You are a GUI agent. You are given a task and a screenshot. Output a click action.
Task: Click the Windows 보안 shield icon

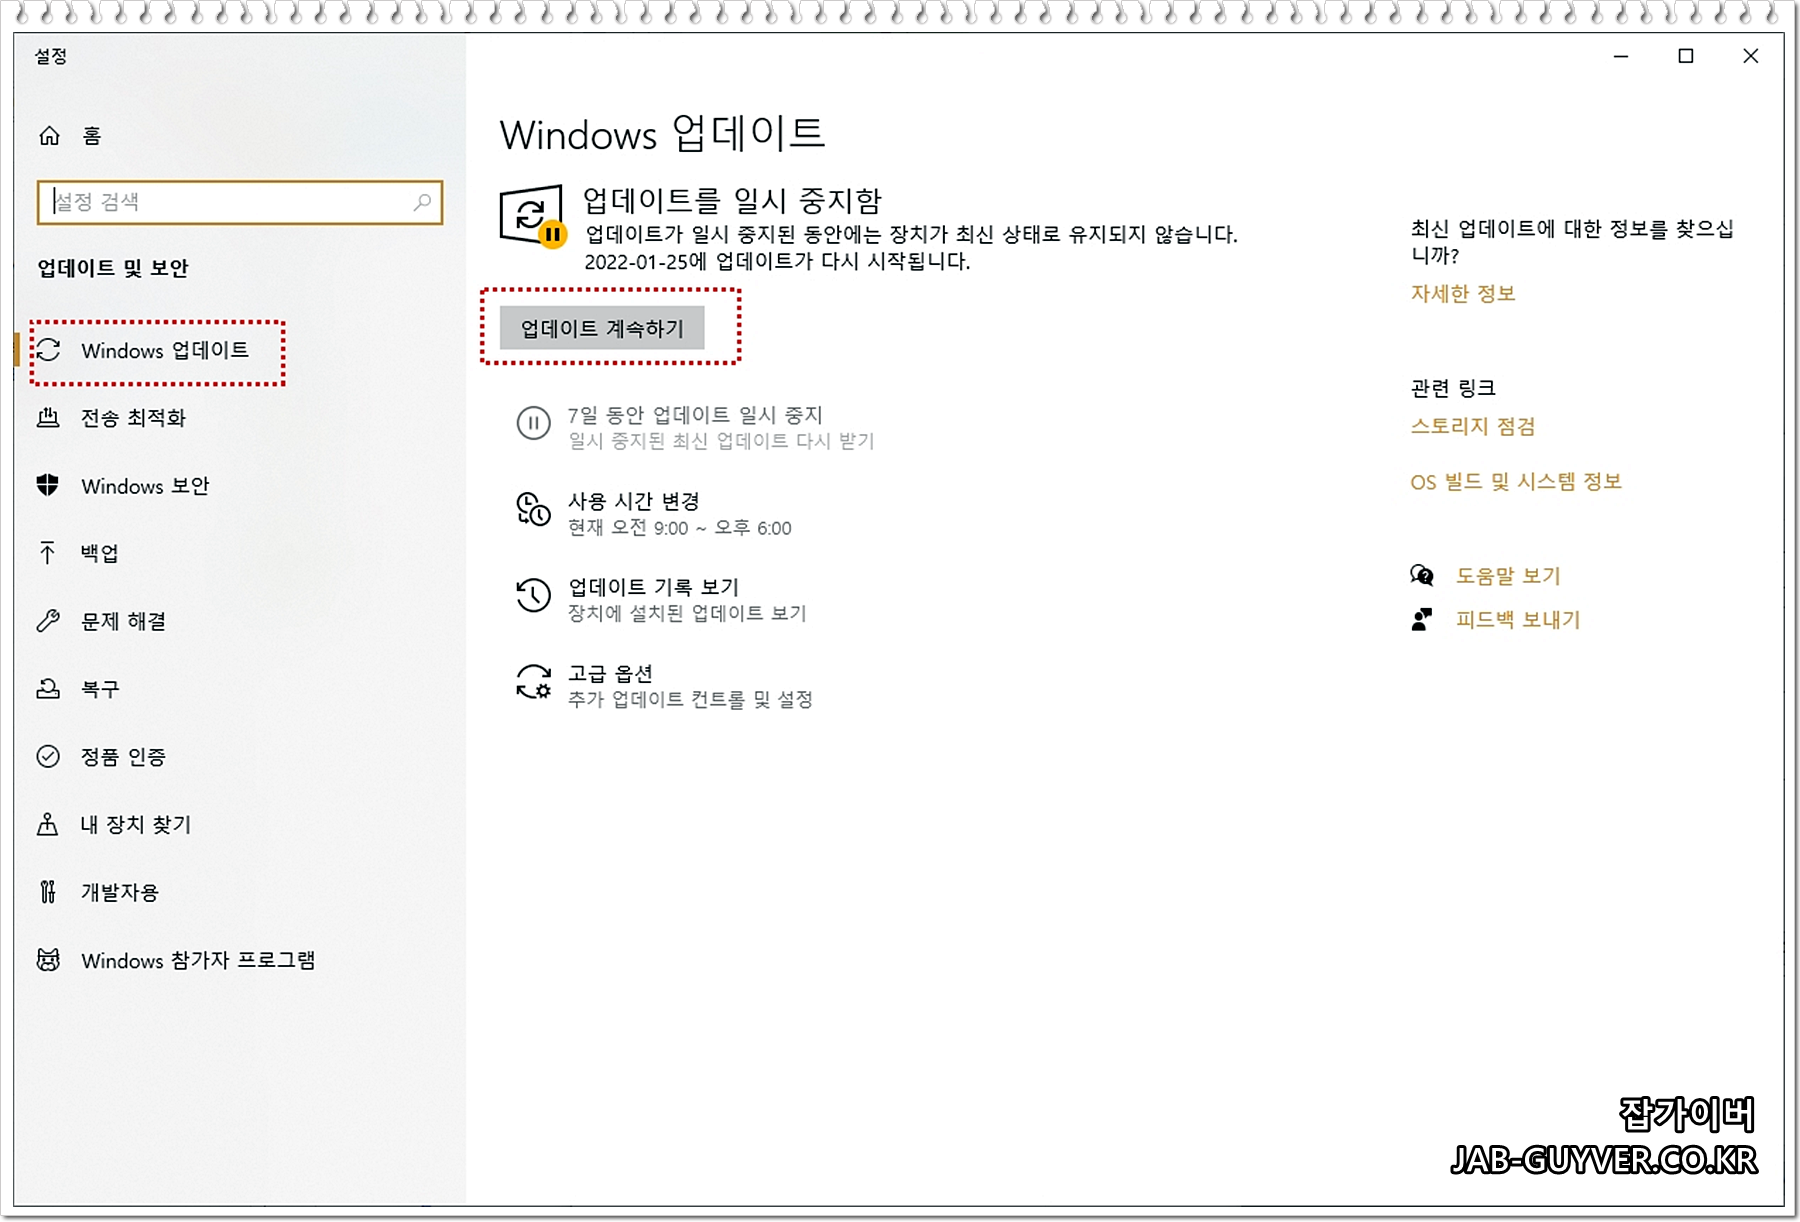[48, 486]
